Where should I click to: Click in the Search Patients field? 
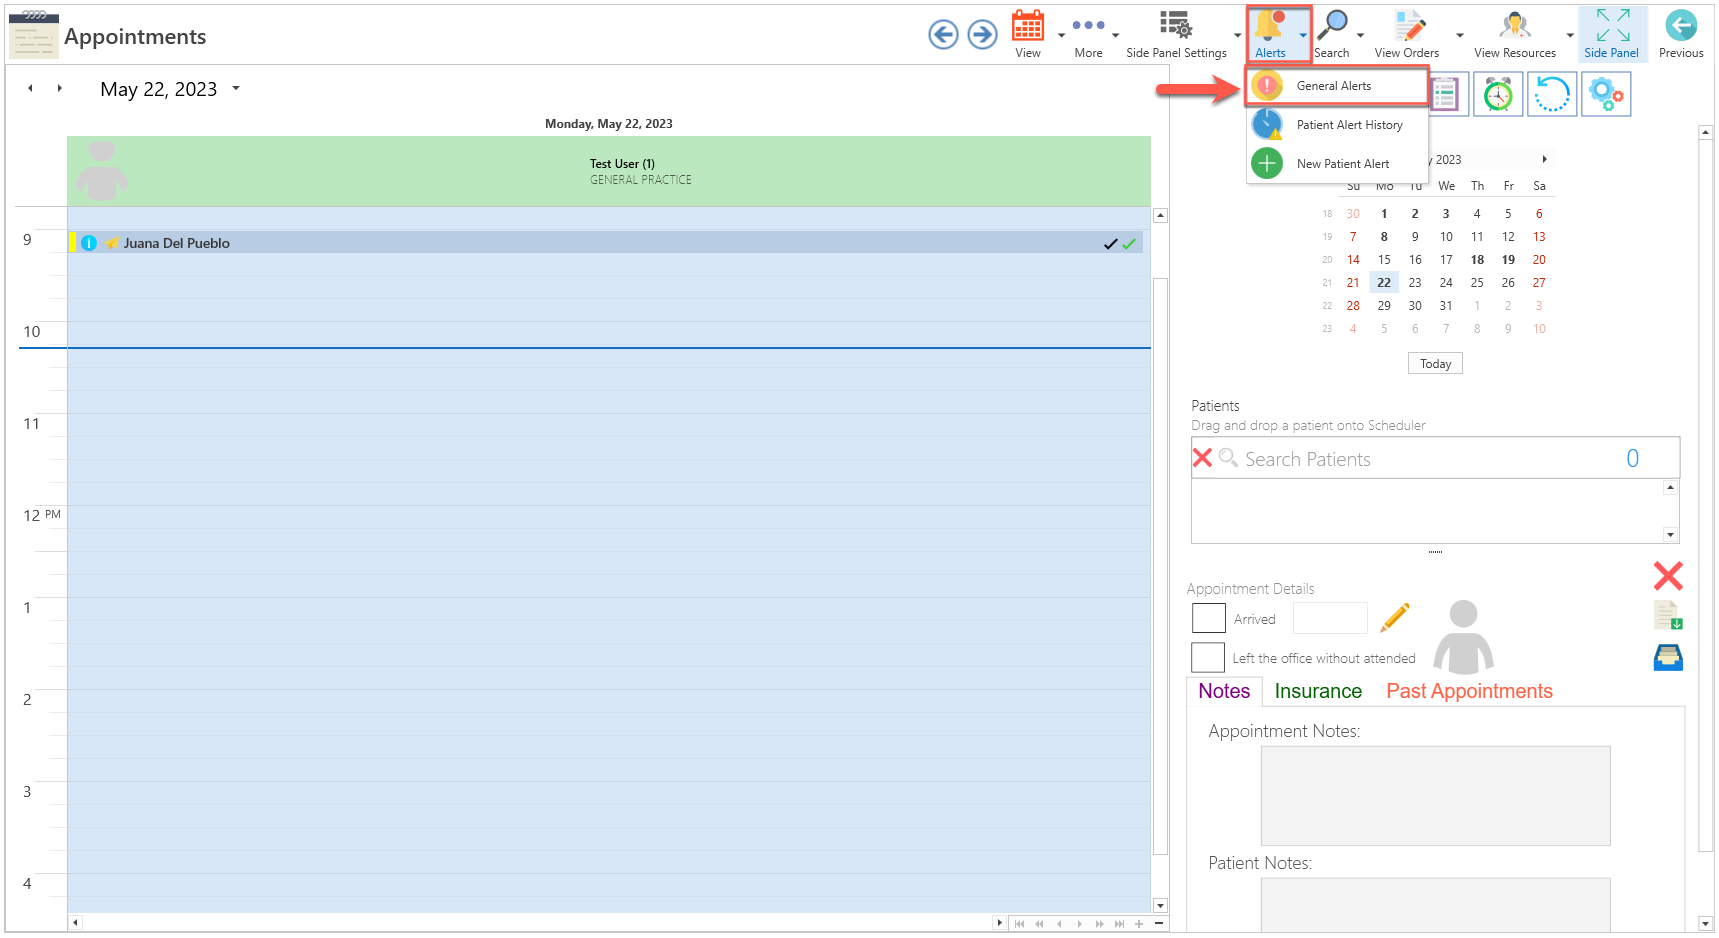pyautogui.click(x=1435, y=458)
